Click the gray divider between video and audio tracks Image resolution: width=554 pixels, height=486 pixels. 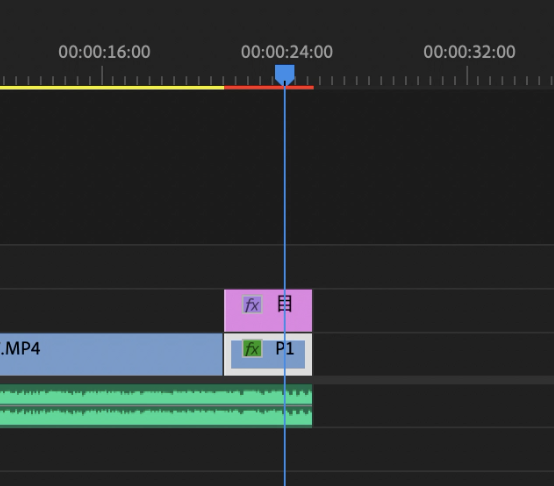click(x=277, y=380)
